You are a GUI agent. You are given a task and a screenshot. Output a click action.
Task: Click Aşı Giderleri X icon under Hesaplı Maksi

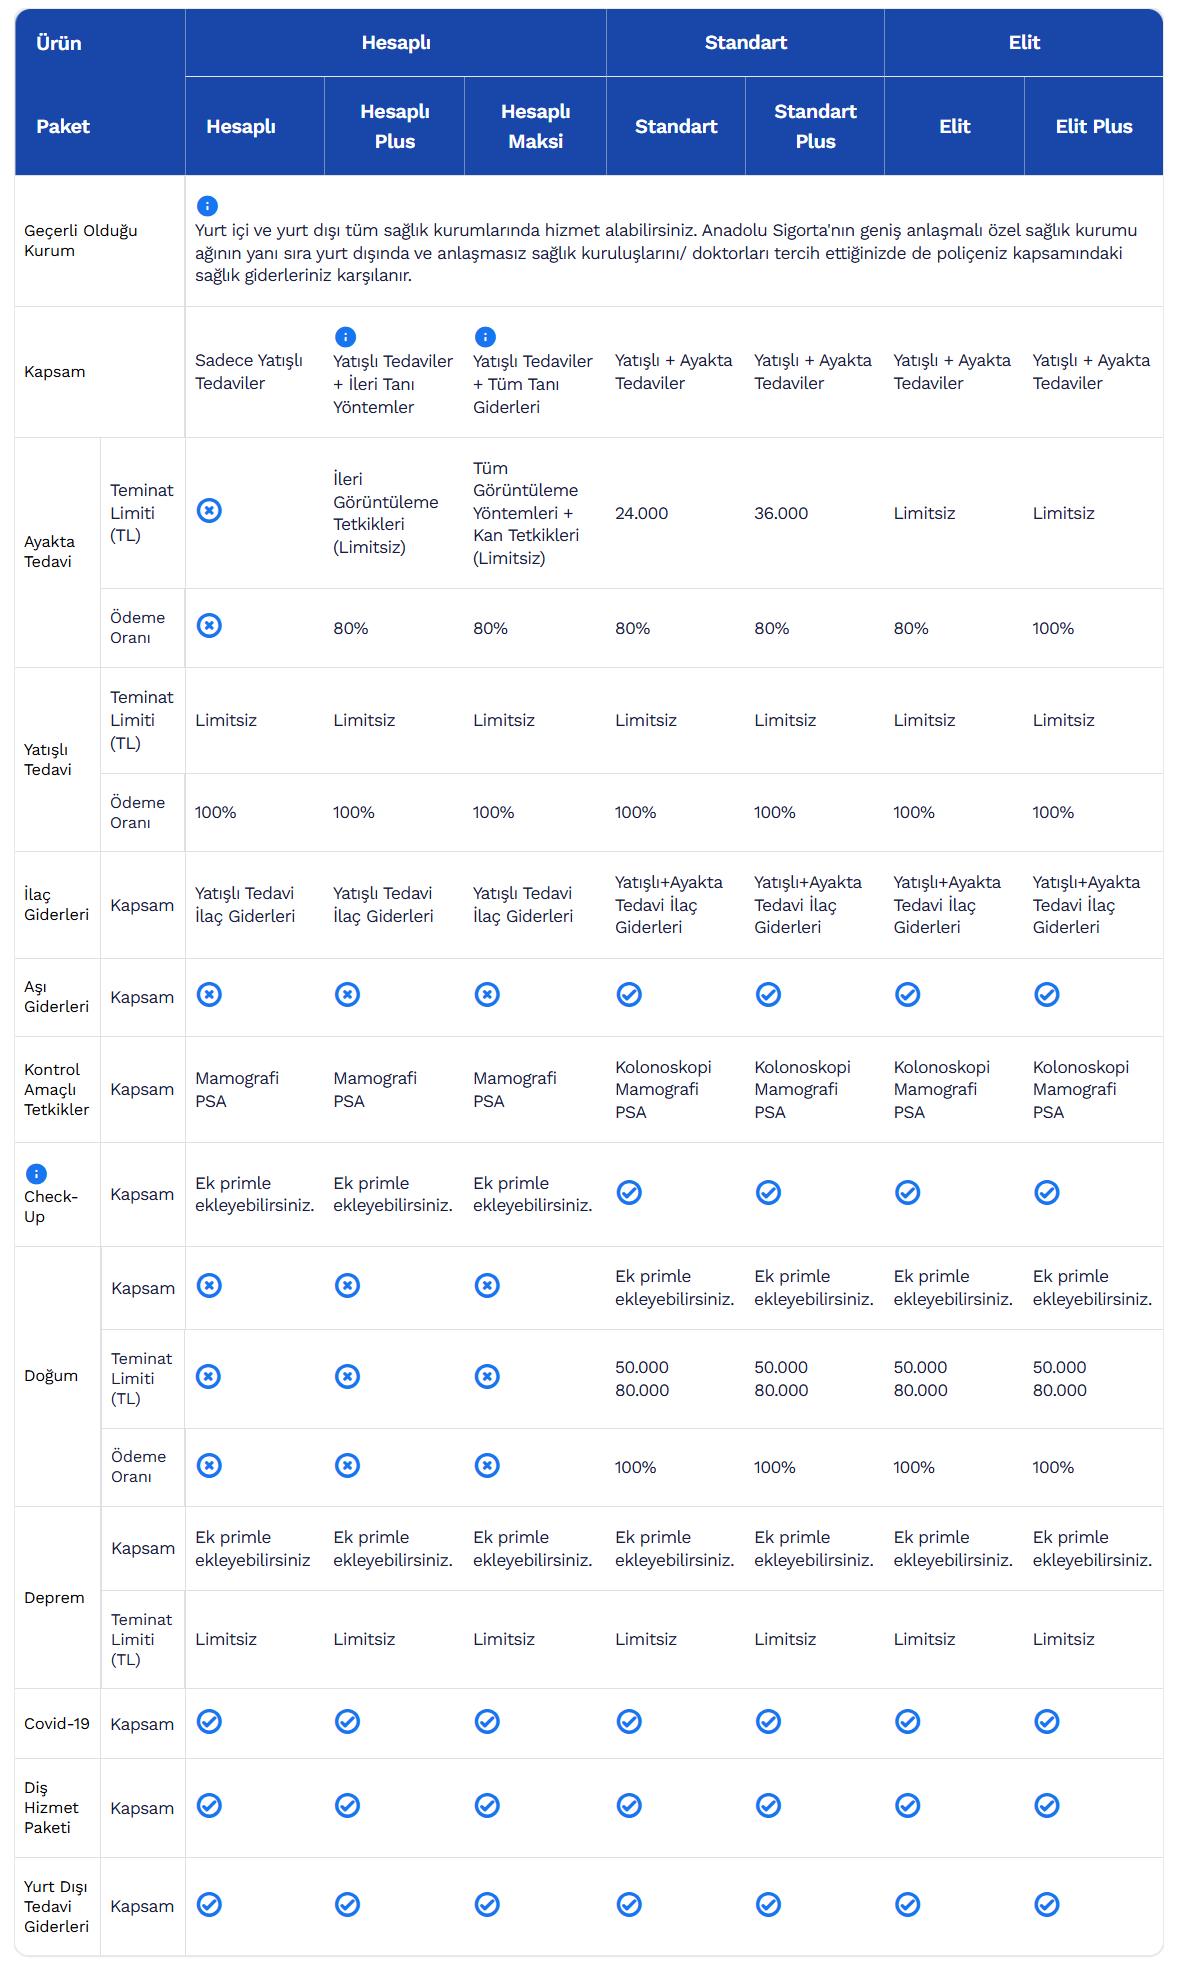pos(487,995)
